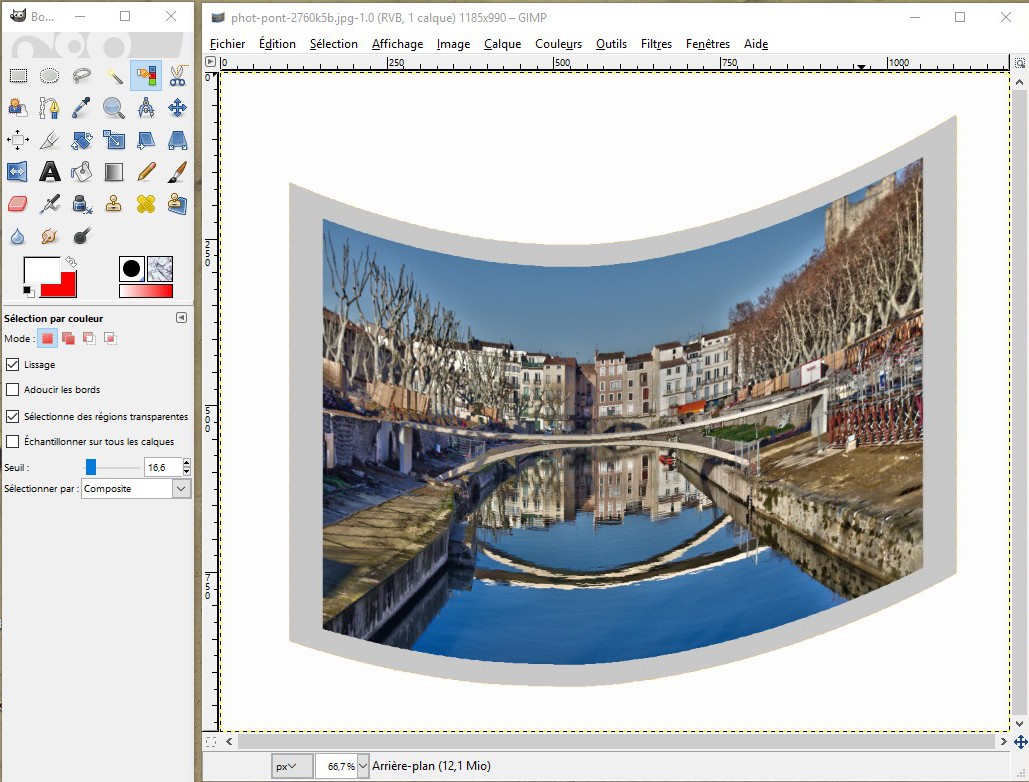Open the Filtres menu

656,44
